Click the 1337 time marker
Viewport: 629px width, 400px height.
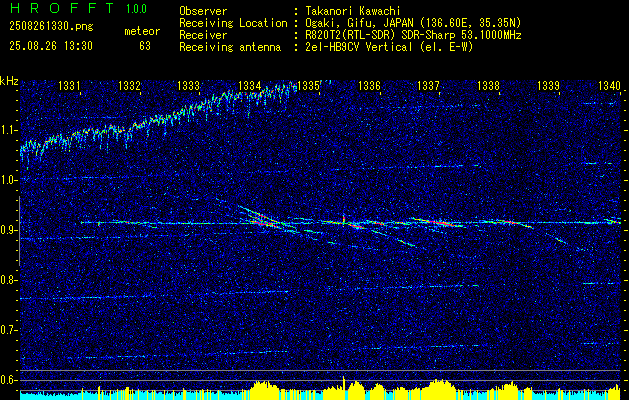click(x=428, y=85)
